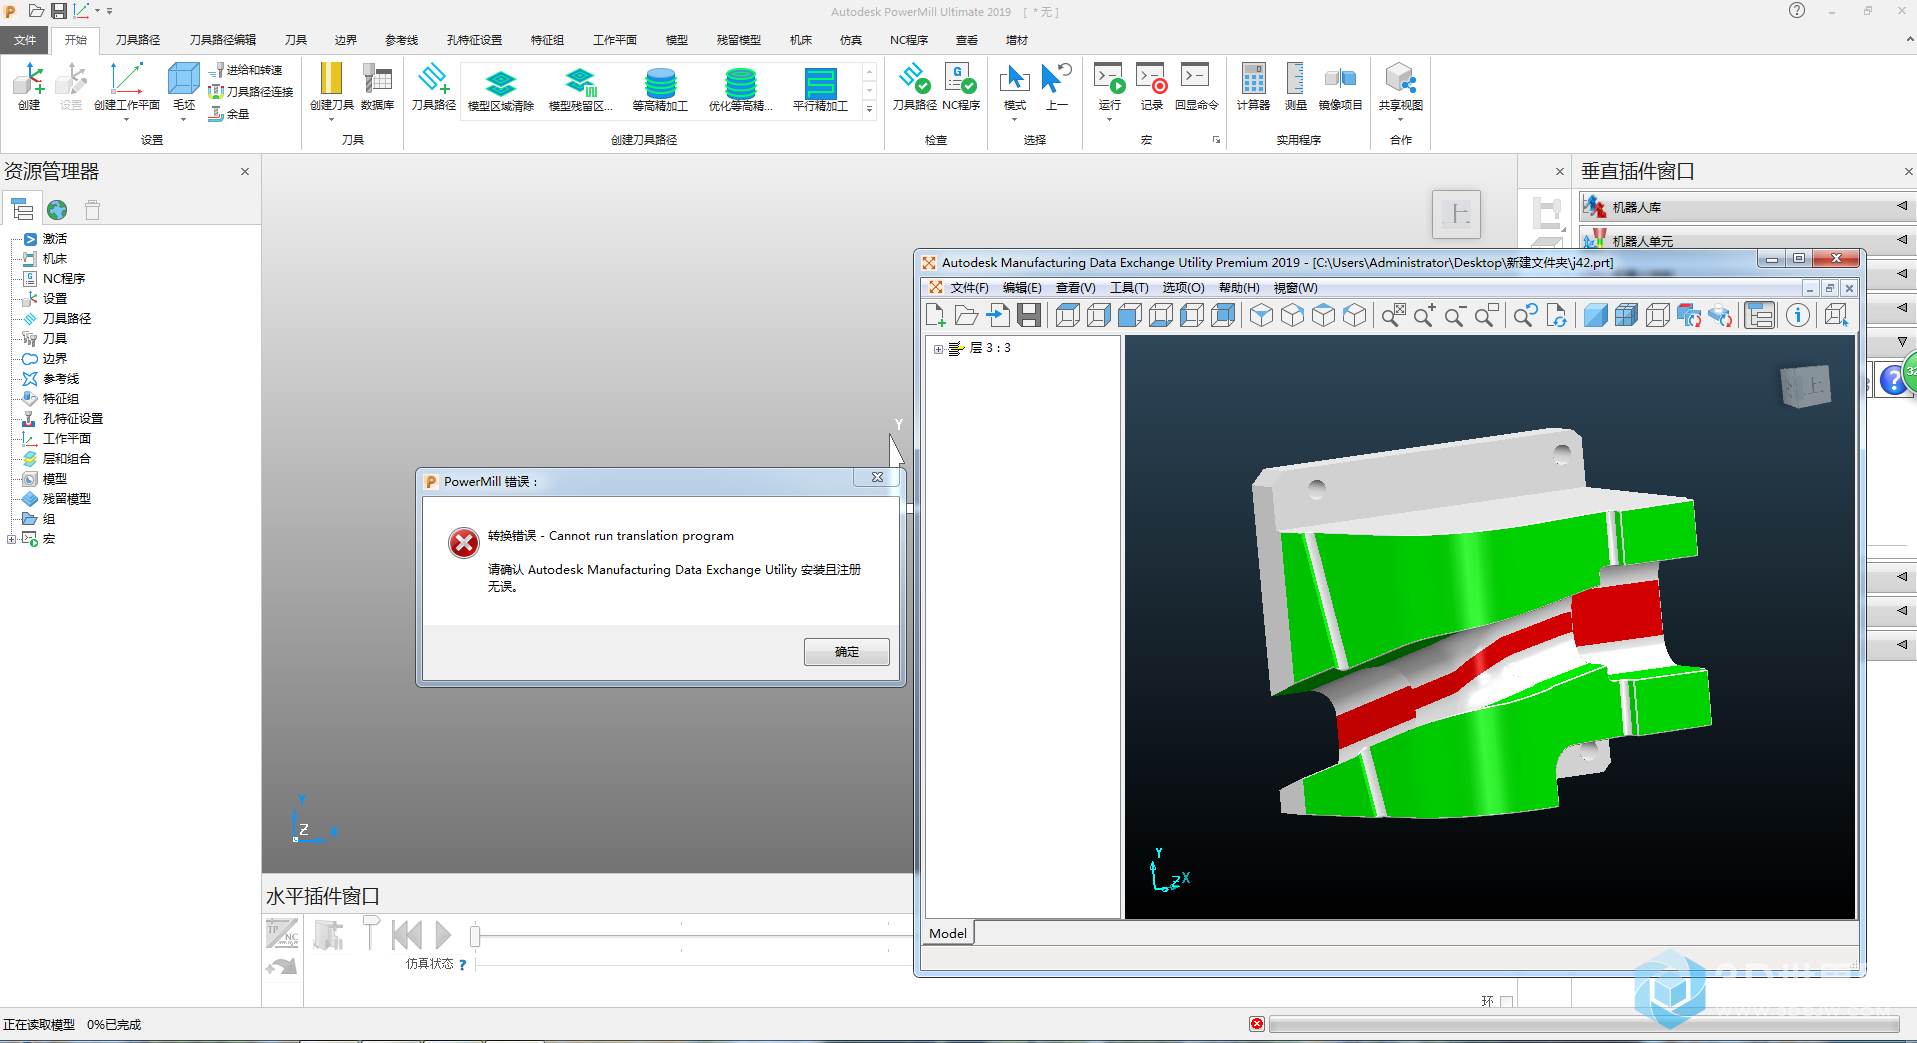This screenshot has width=1917, height=1043.
Task: Select 模型残留区 rest area strategy
Action: tap(580, 90)
